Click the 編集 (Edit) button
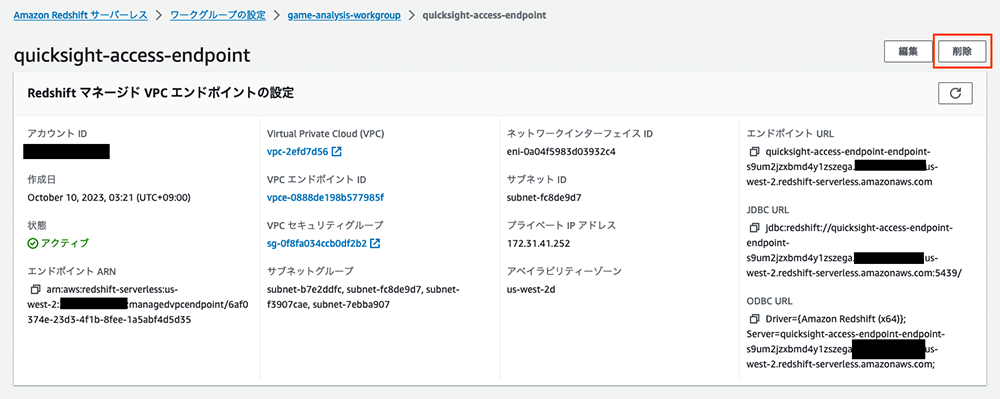Screen dimensions: 1000x399 tap(908, 52)
